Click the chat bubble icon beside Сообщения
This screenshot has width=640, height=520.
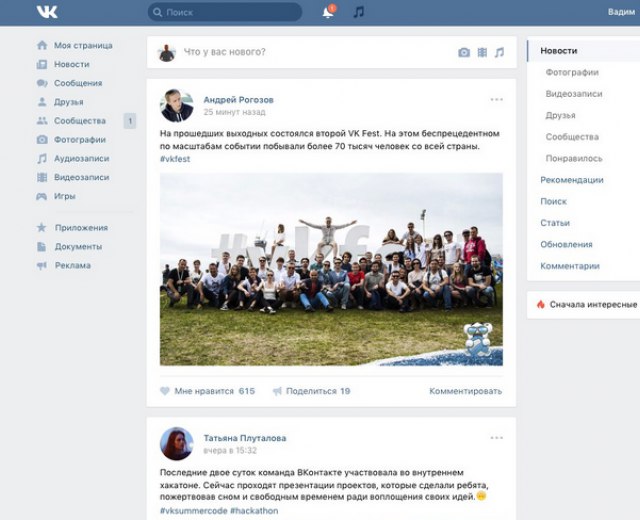click(x=42, y=83)
